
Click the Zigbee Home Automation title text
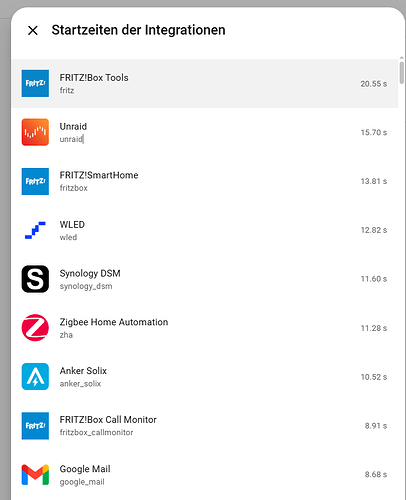point(114,322)
